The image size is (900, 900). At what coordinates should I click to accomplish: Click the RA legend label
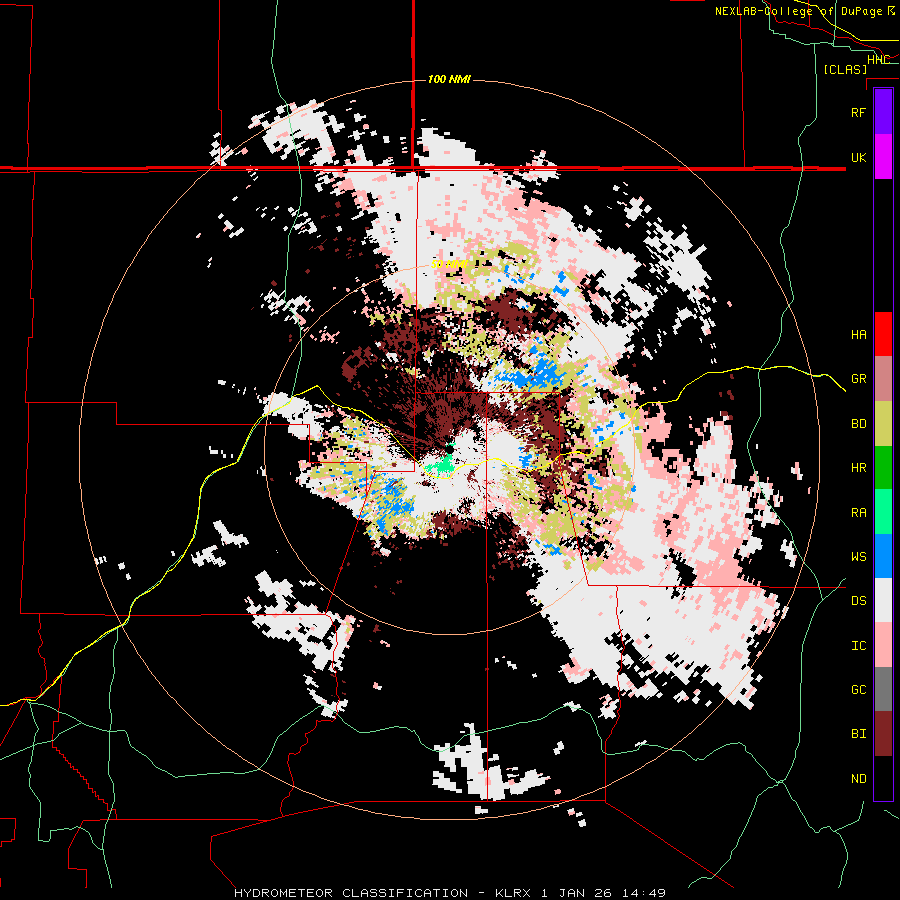tap(858, 512)
